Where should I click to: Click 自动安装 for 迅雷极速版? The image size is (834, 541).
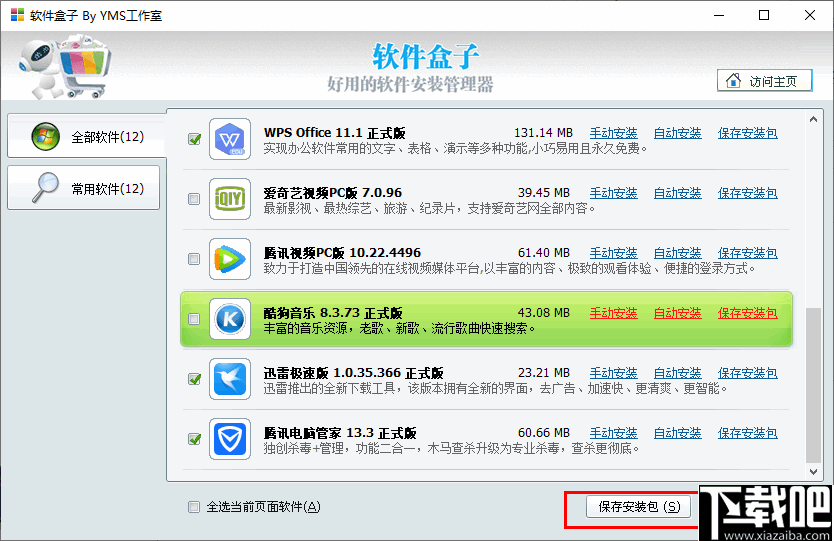(x=677, y=373)
